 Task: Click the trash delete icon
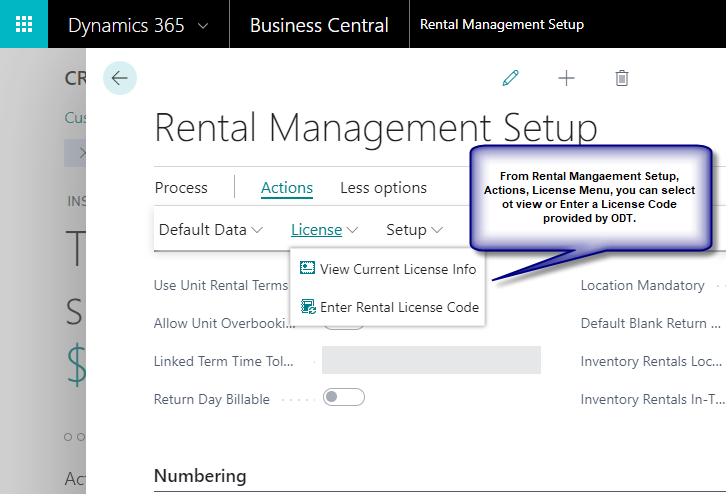622,78
